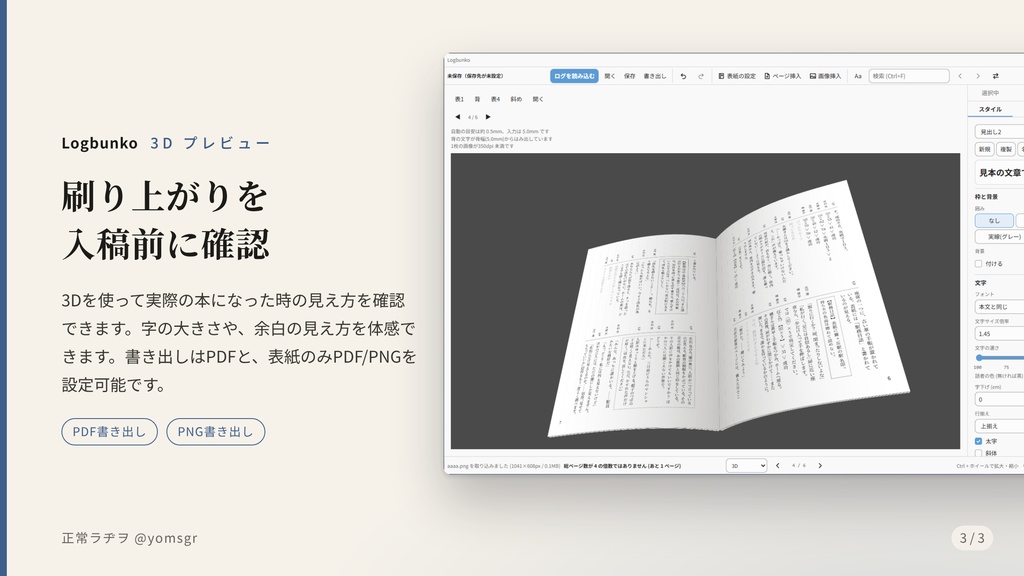Viewport: 1024px width, 576px height.
Task: Open the 見出し2 style dropdown
Action: point(999,132)
